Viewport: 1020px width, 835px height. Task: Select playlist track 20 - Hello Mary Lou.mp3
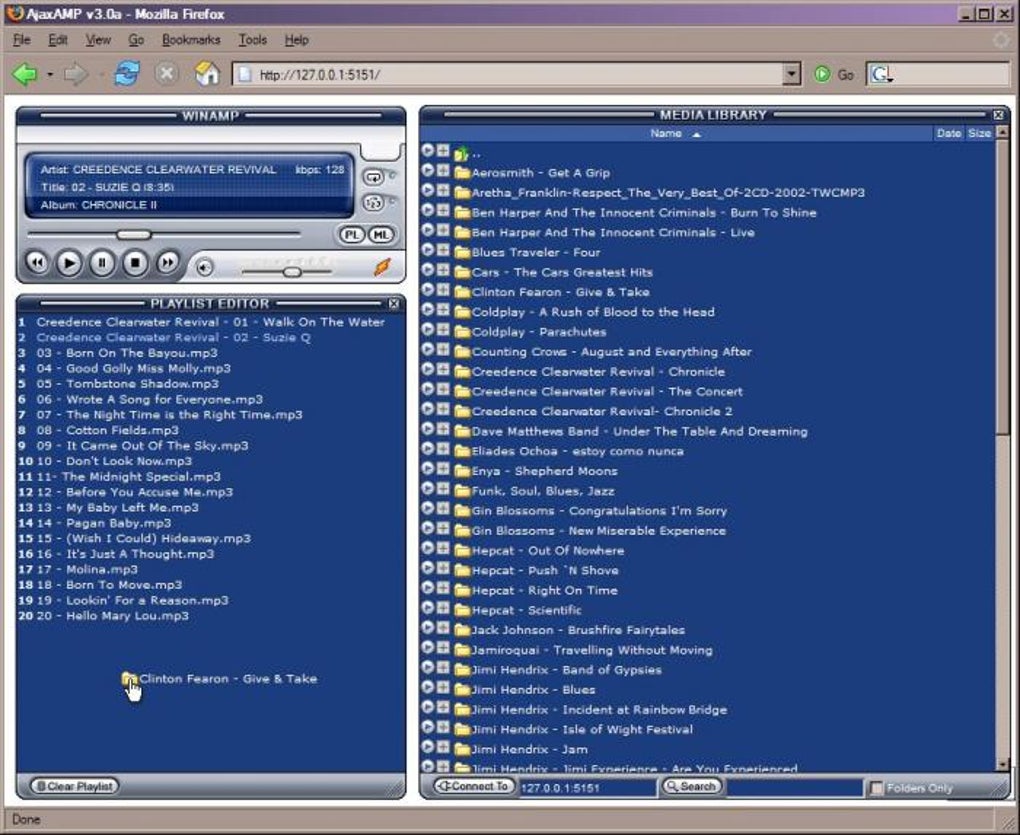coord(113,616)
